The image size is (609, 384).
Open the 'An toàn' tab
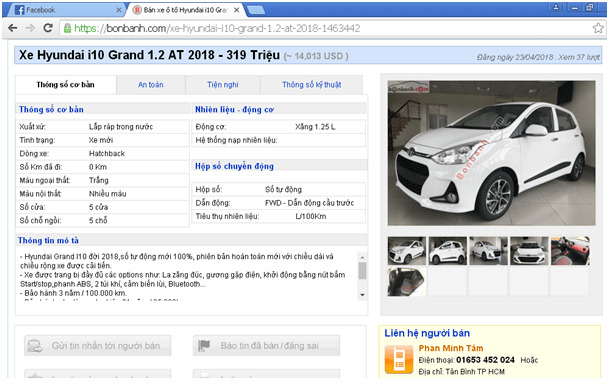click(x=151, y=85)
